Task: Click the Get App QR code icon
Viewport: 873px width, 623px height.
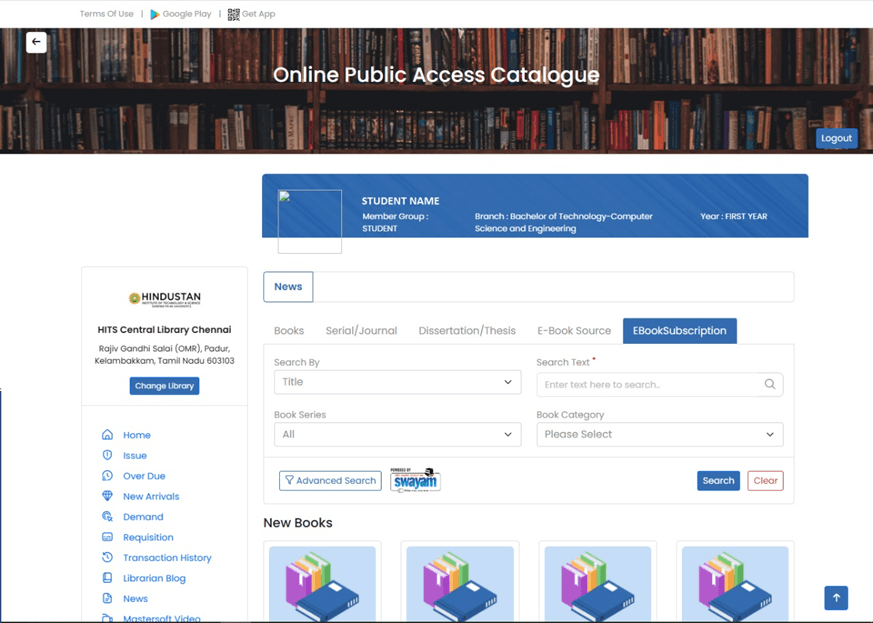Action: pos(233,14)
